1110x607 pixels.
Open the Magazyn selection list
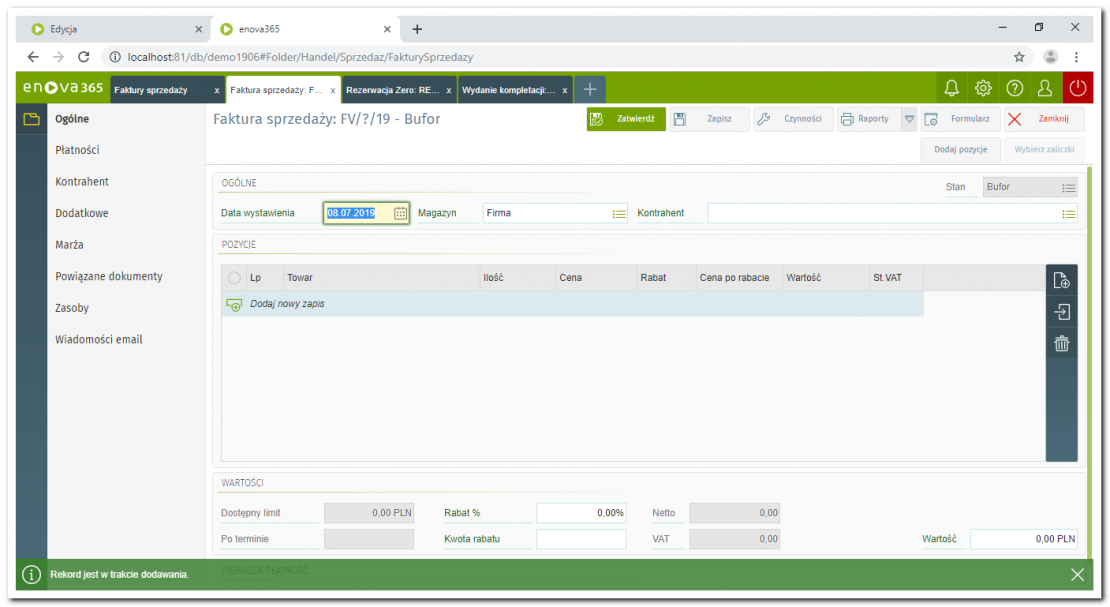tap(619, 213)
